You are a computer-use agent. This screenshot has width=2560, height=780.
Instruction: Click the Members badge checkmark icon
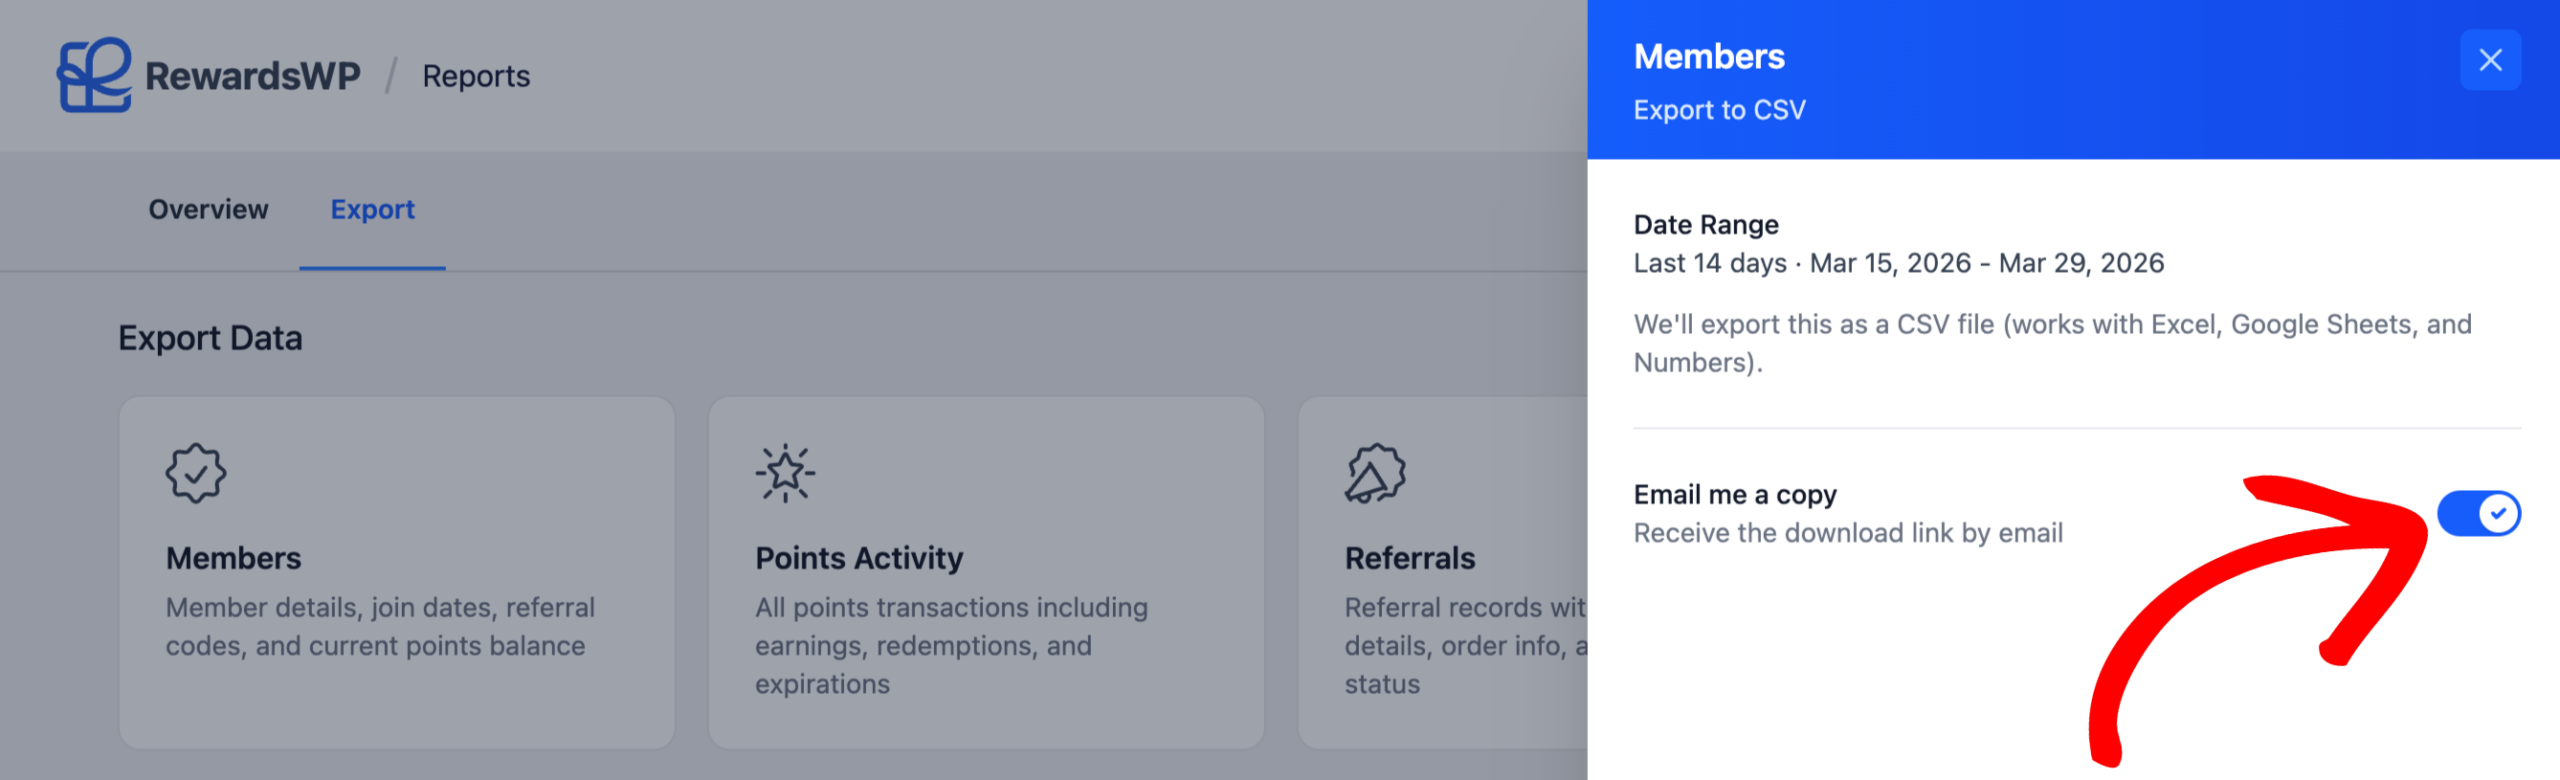click(196, 473)
